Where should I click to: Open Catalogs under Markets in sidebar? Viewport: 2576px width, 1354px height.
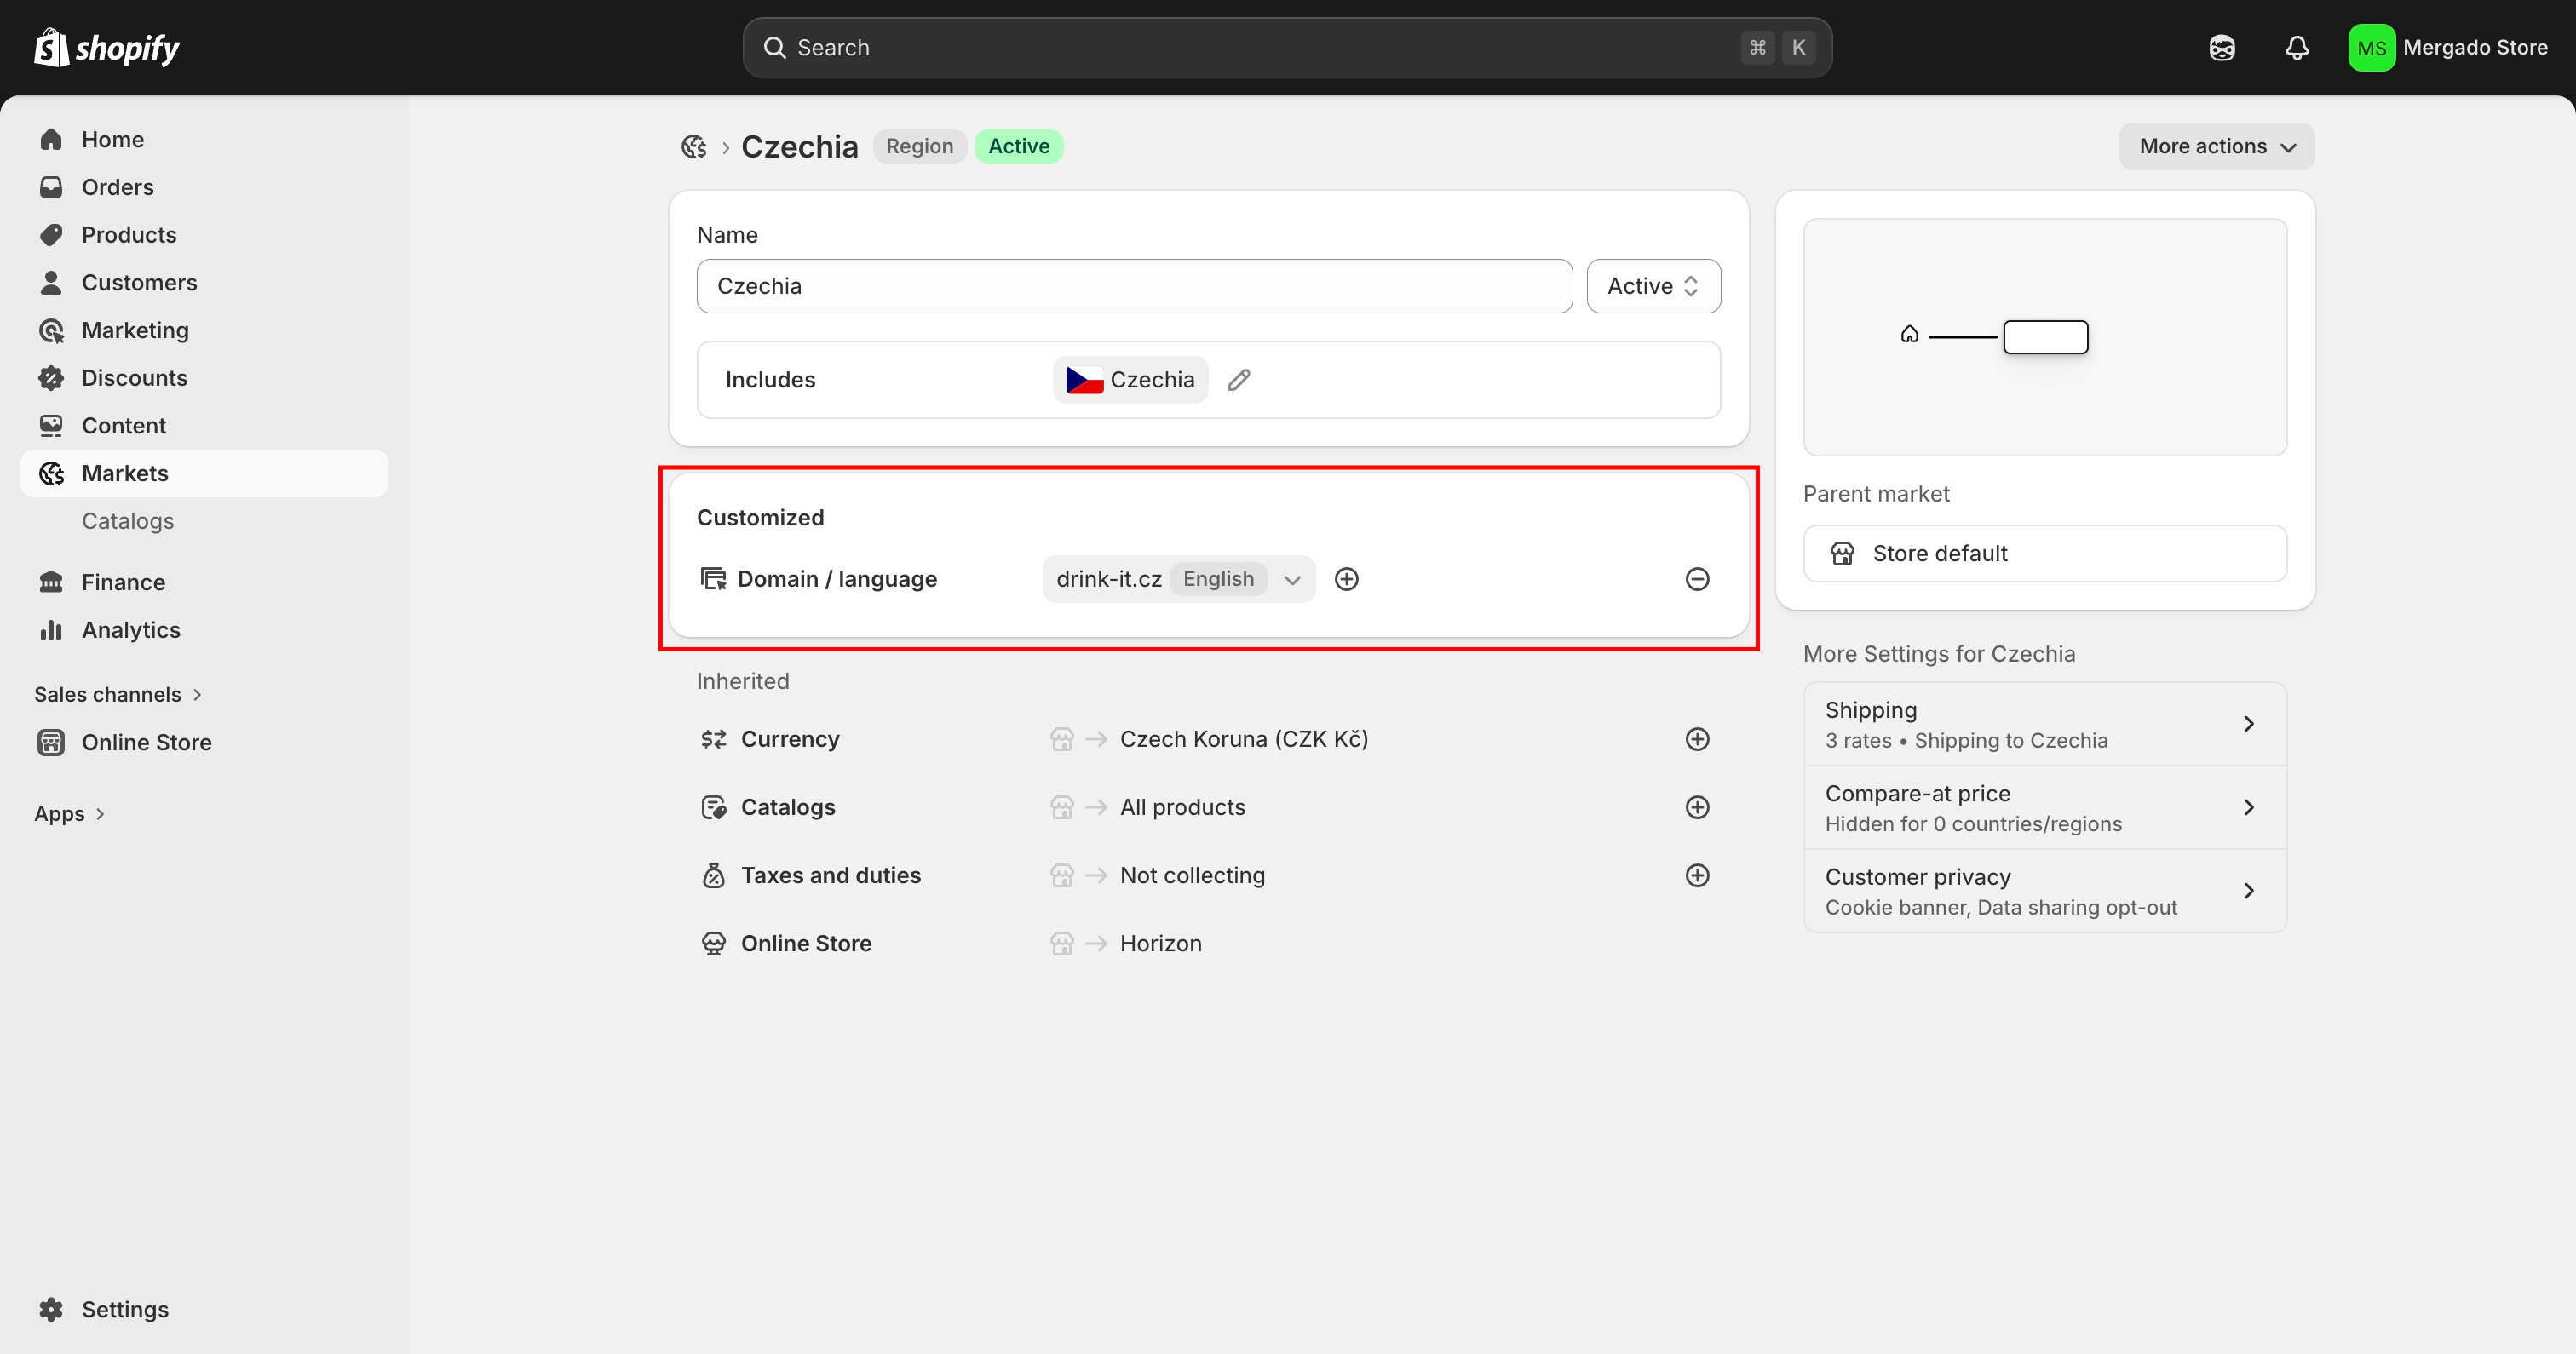[127, 521]
